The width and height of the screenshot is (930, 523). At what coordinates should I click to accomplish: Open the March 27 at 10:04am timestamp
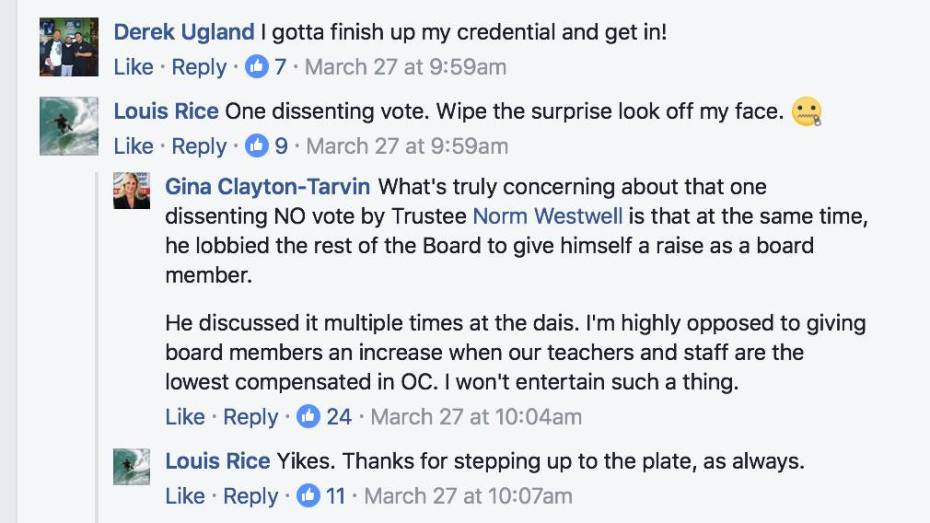pos(475,416)
